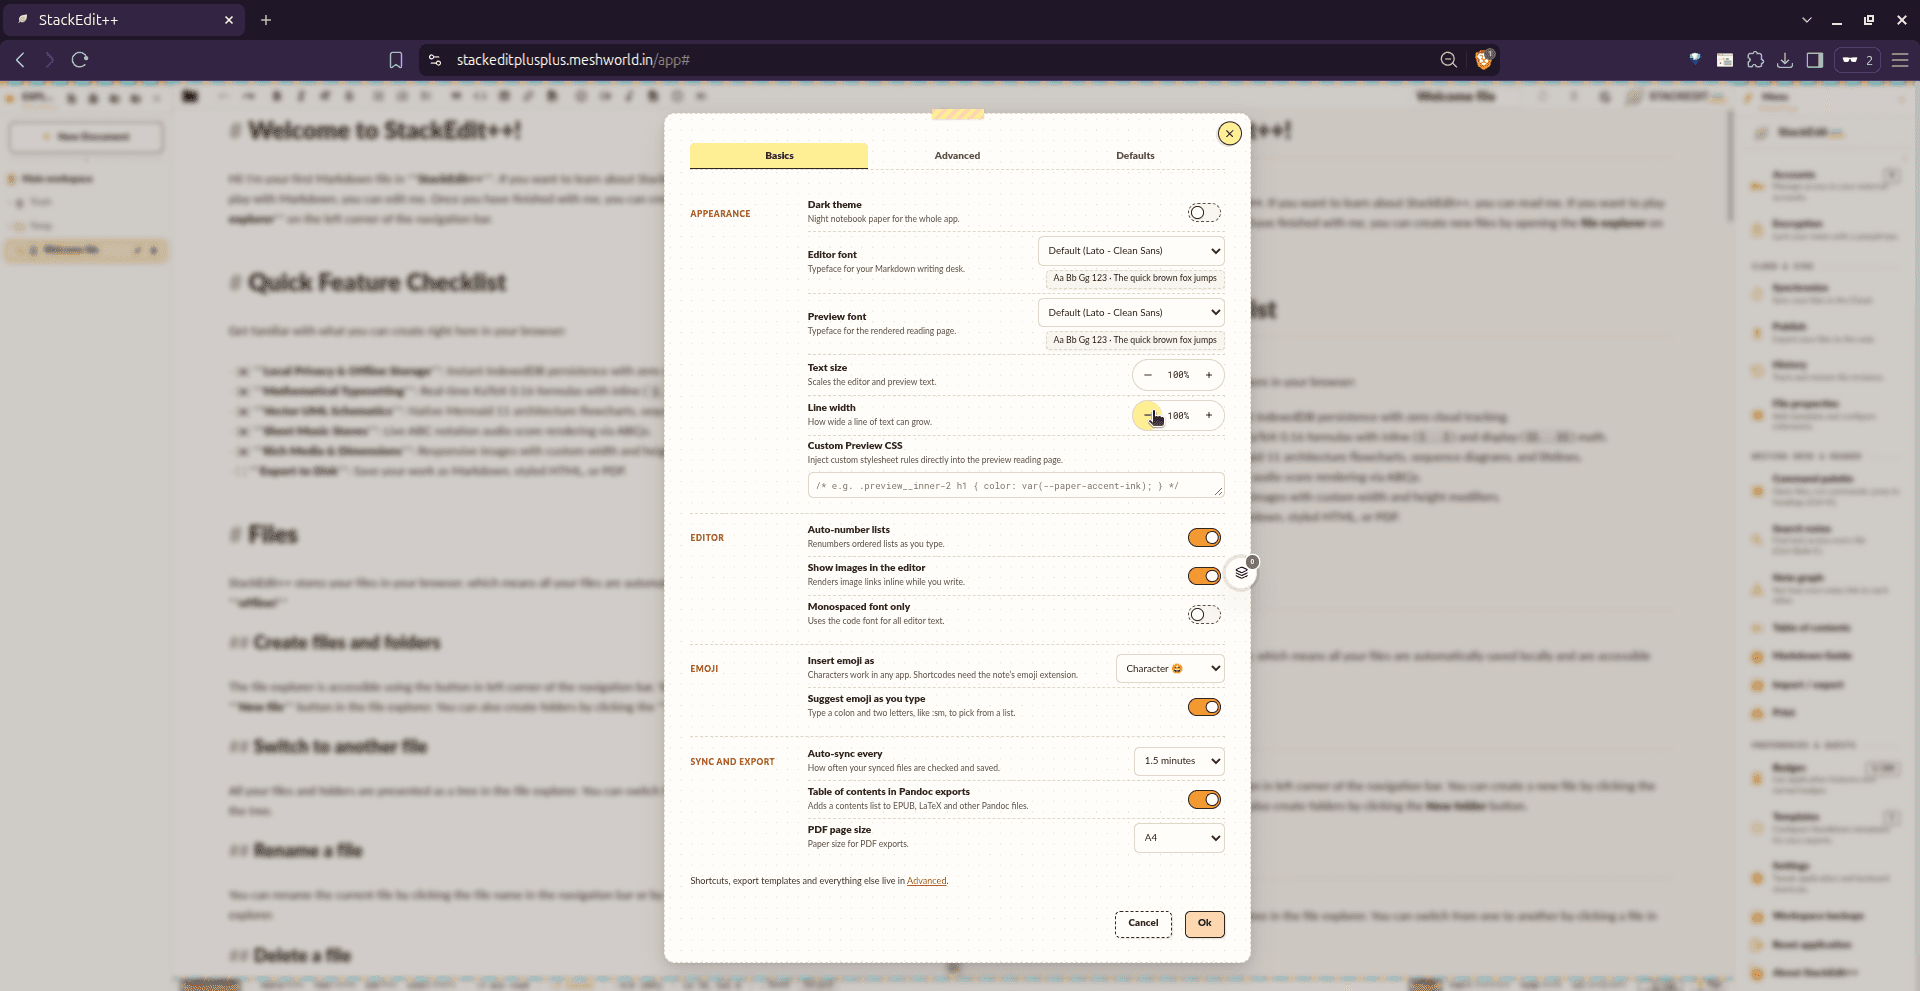Open browser downloads icon
The height and width of the screenshot is (991, 1920).
[1785, 60]
